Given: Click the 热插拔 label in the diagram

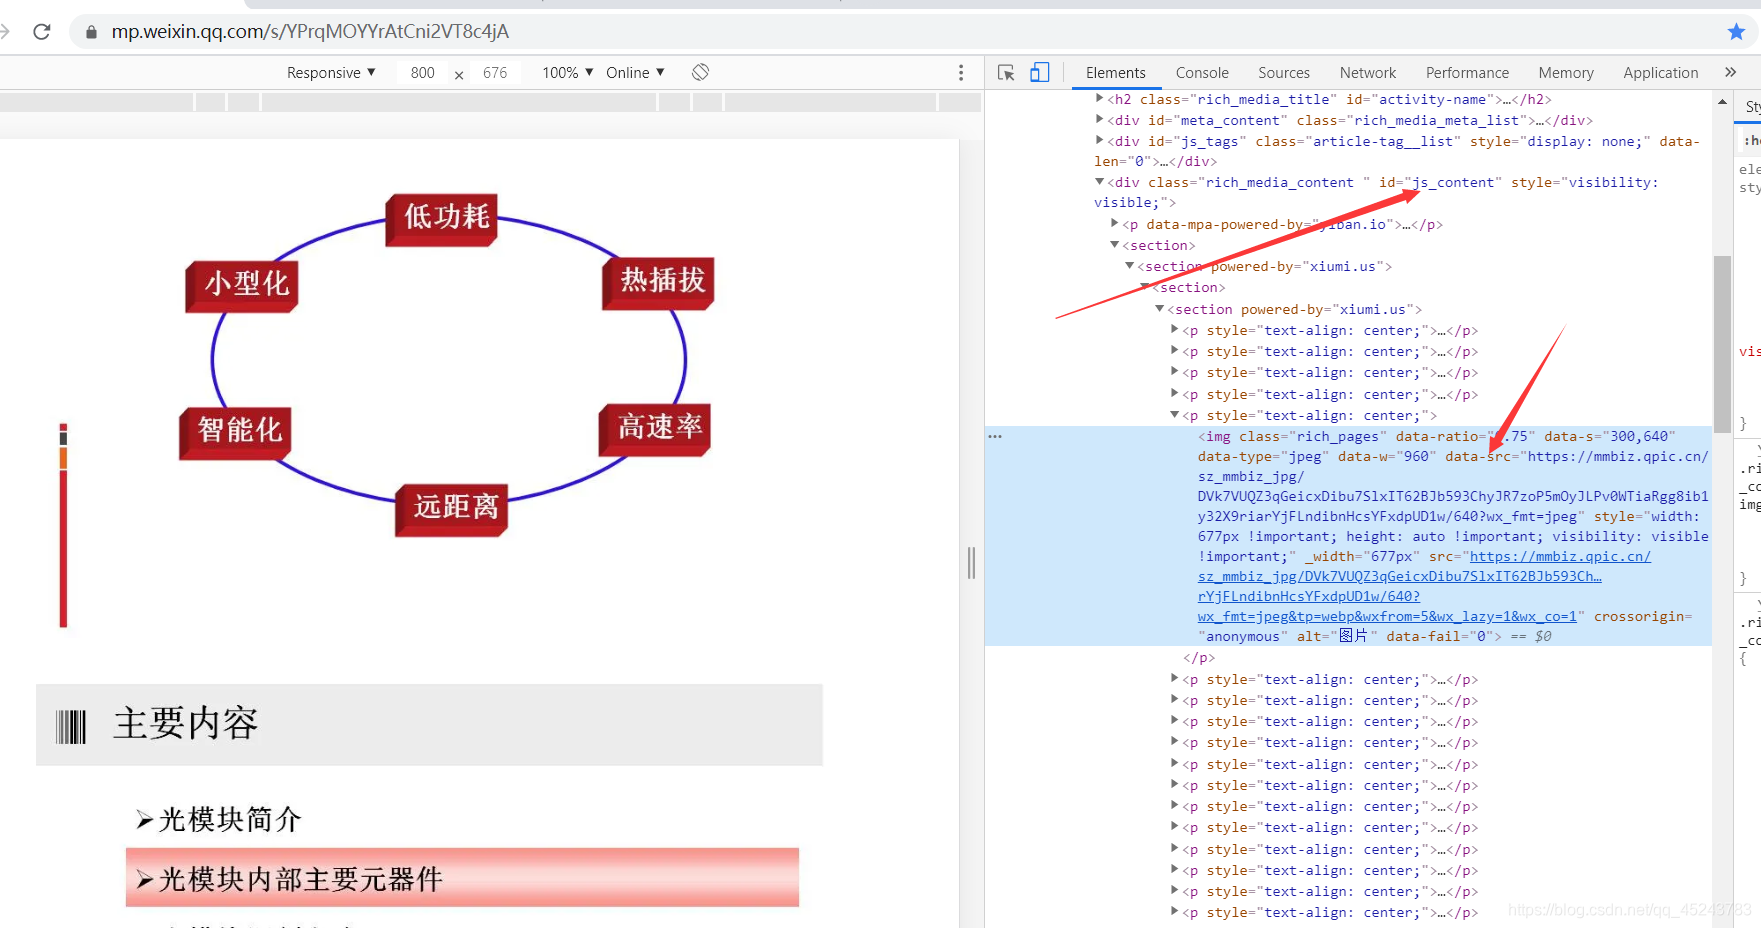Looking at the screenshot, I should click(662, 280).
